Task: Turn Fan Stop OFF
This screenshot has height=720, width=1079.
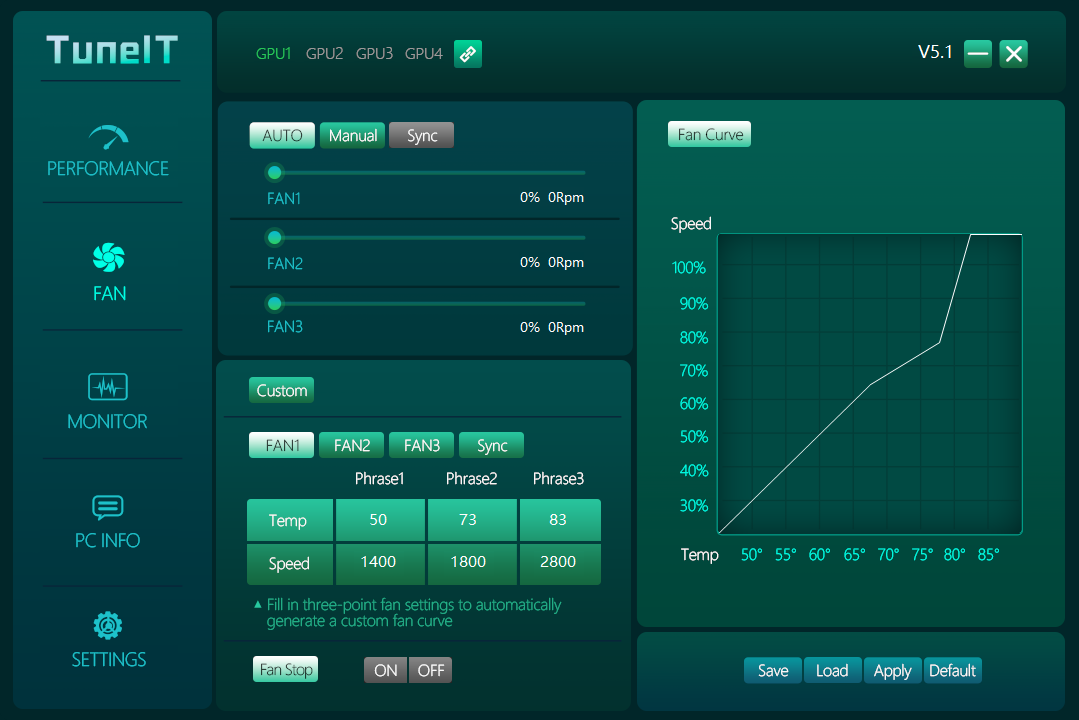Action: (431, 670)
